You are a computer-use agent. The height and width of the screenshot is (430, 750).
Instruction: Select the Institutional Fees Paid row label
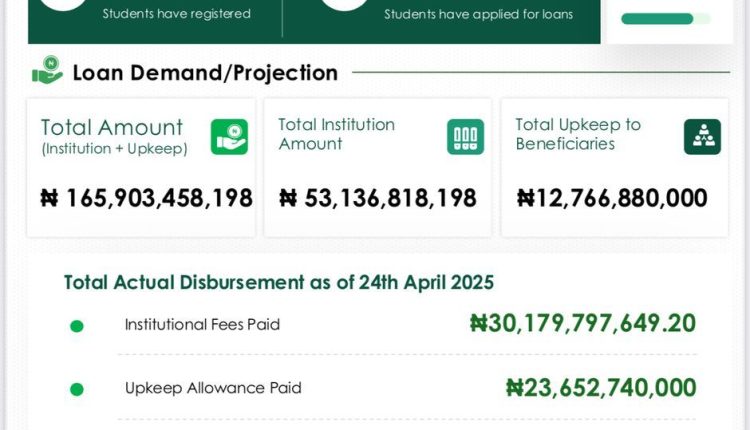202,324
